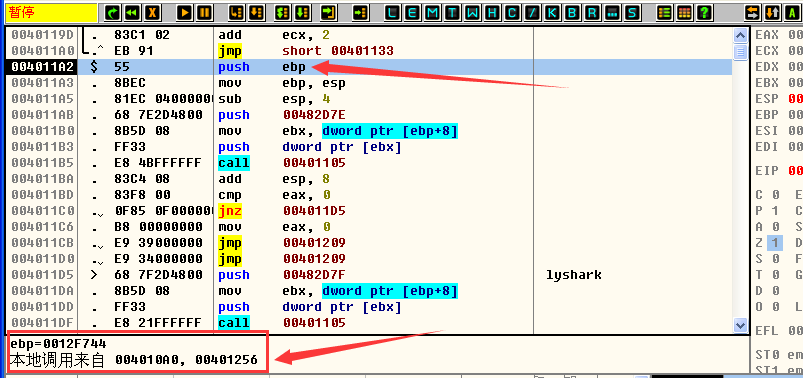803x378 pixels.
Task: Click the local calls from 004010A0 line
Action: click(133, 361)
